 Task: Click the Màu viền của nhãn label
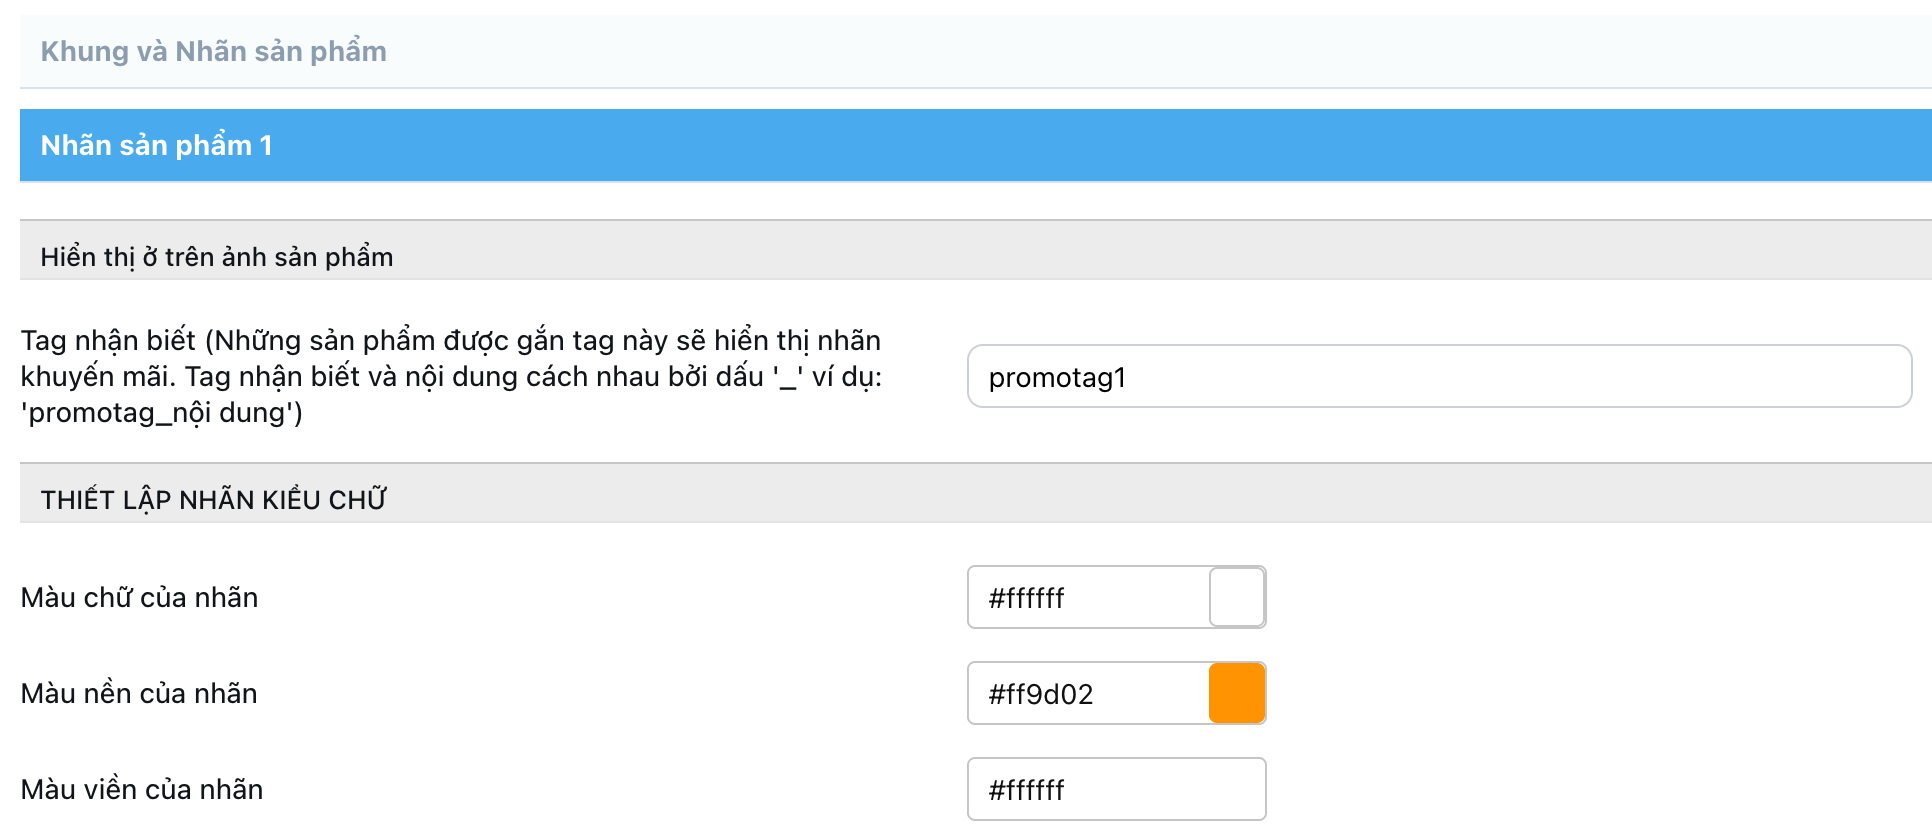pos(142,789)
